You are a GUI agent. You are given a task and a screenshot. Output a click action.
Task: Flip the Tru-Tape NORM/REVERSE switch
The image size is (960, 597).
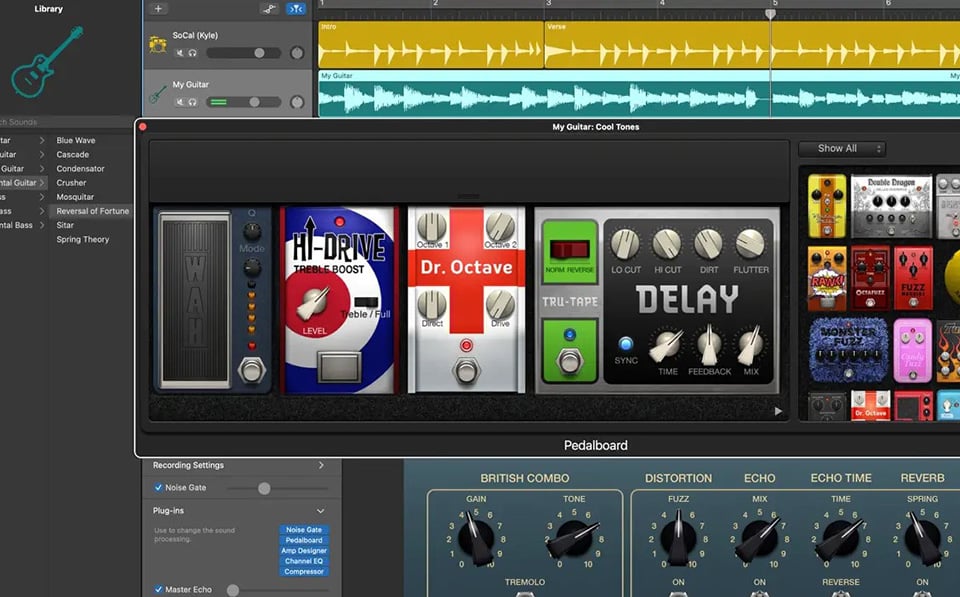[569, 249]
